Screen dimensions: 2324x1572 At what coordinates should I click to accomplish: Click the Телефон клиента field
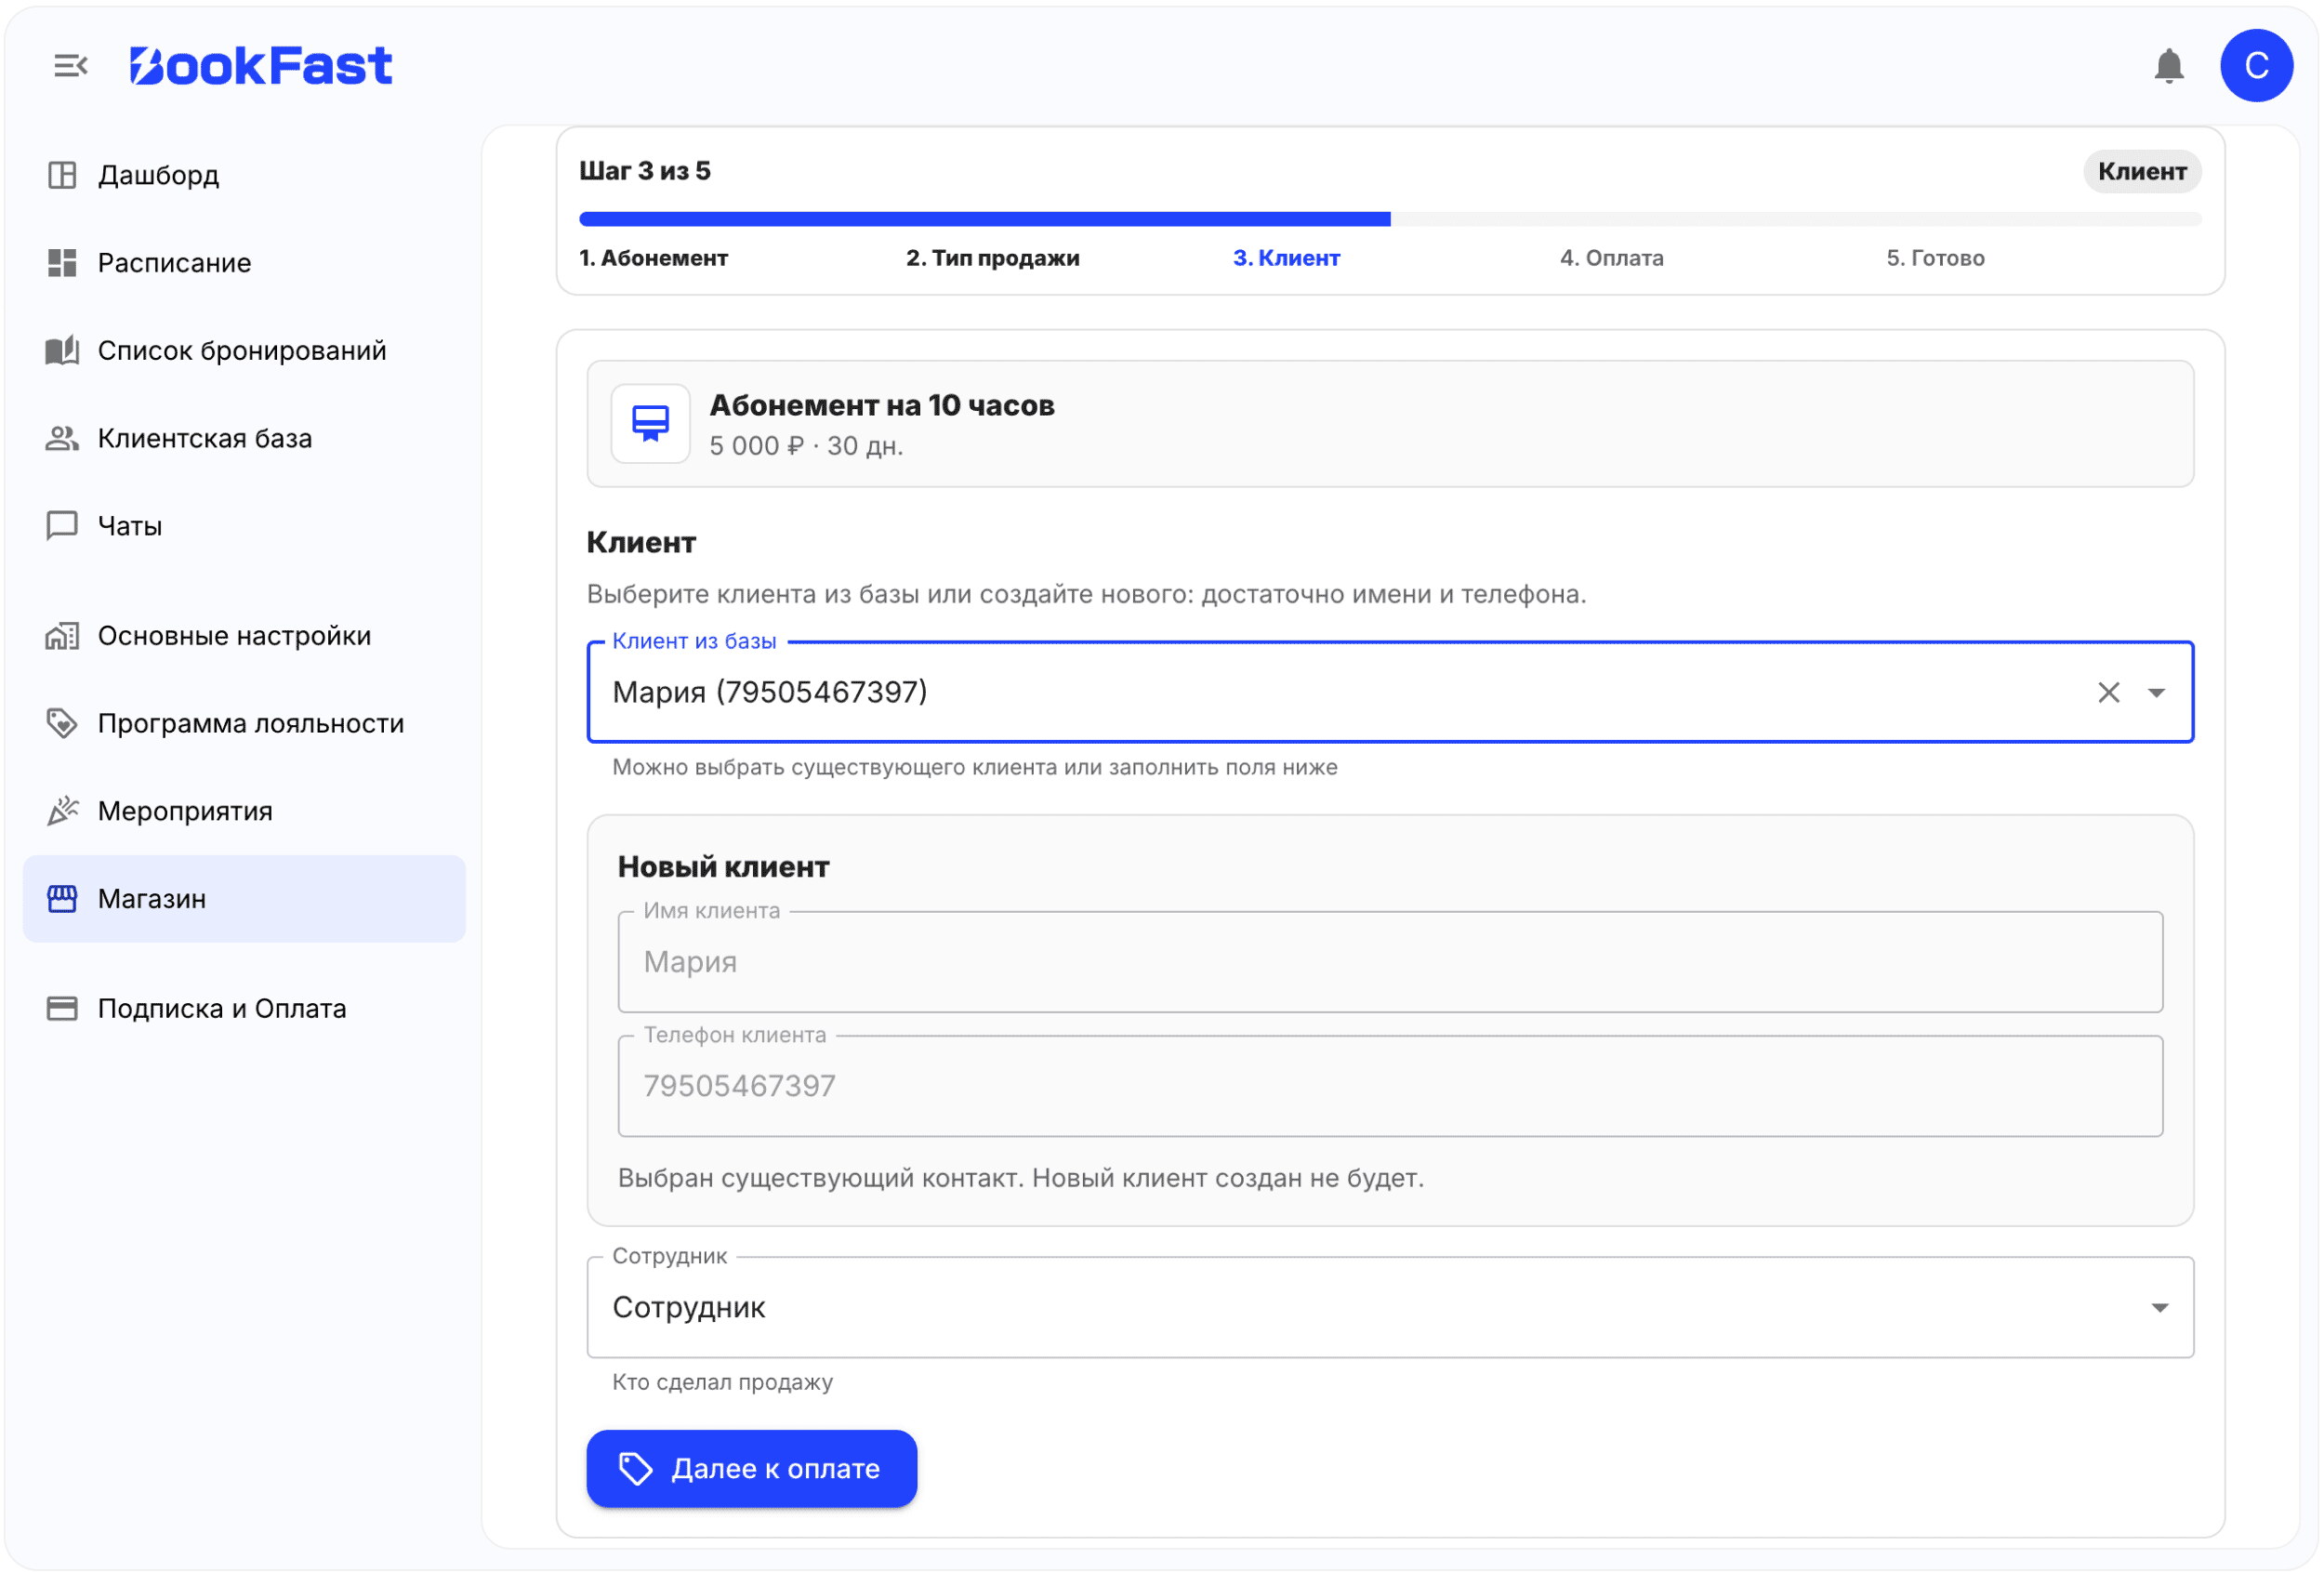pos(1390,1086)
